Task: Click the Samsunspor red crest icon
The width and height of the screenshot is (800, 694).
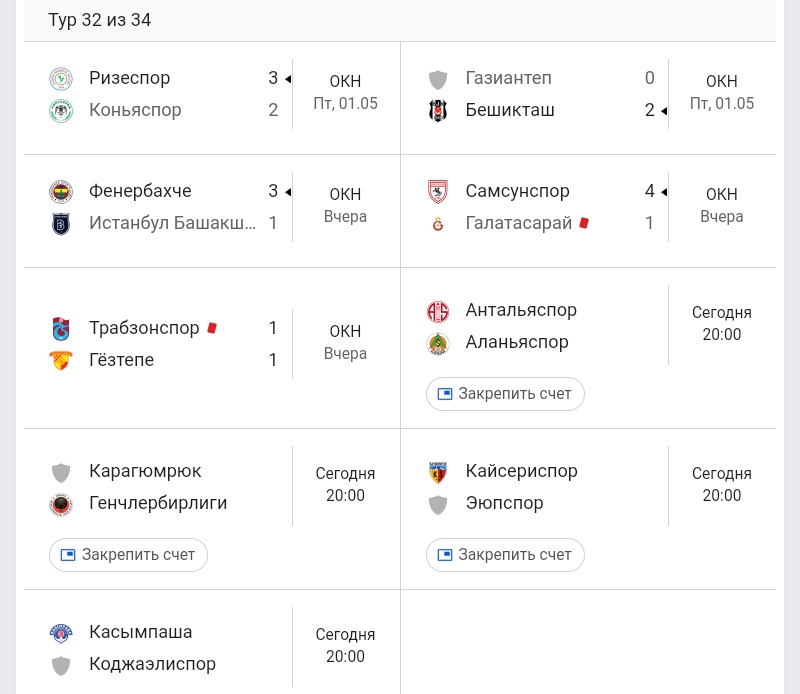Action: tap(438, 192)
